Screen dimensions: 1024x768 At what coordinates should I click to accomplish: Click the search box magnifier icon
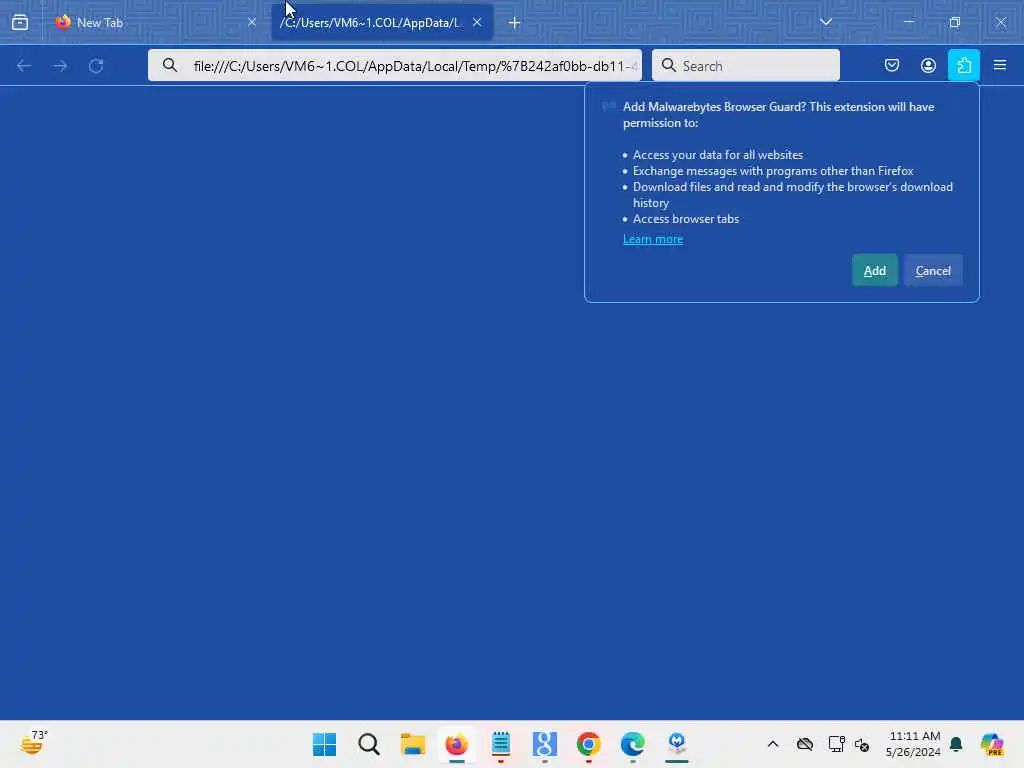(x=669, y=65)
